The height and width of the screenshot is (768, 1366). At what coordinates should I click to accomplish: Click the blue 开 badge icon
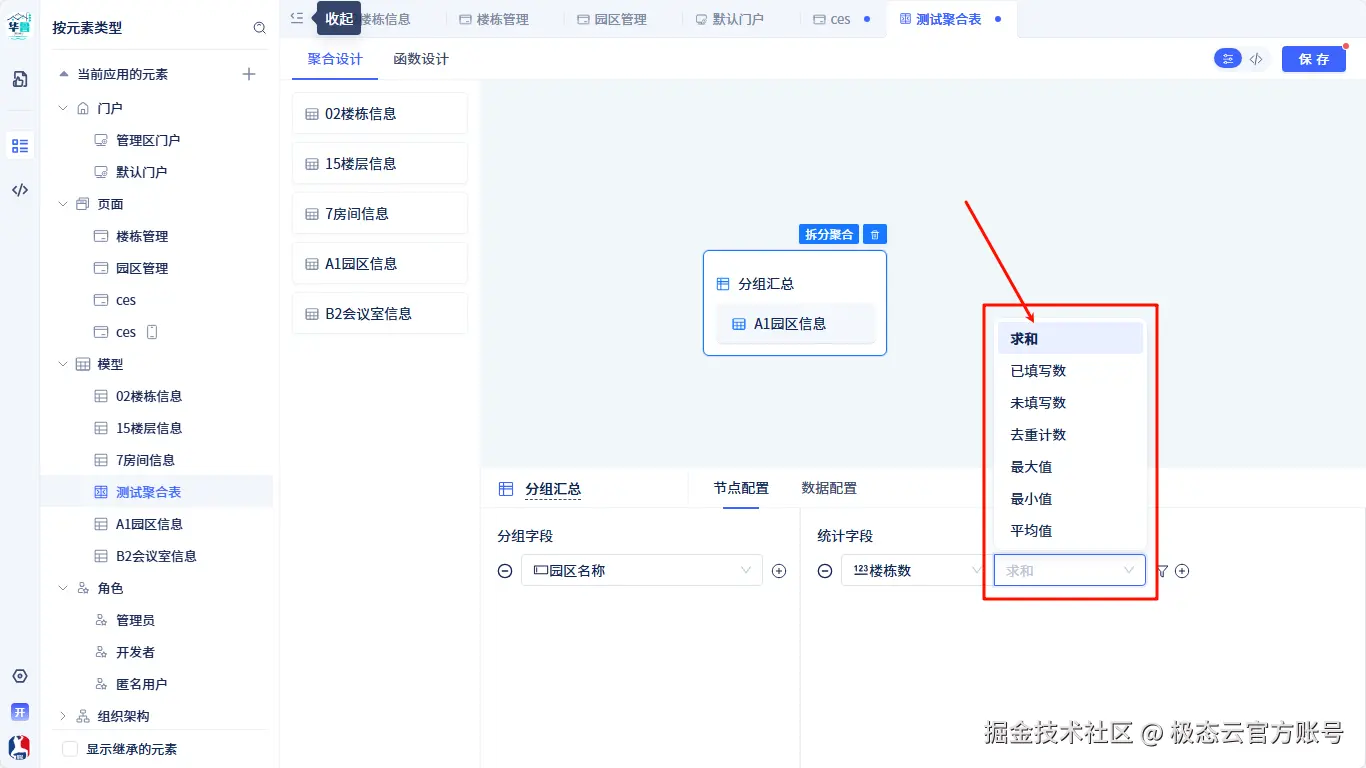[x=20, y=712]
